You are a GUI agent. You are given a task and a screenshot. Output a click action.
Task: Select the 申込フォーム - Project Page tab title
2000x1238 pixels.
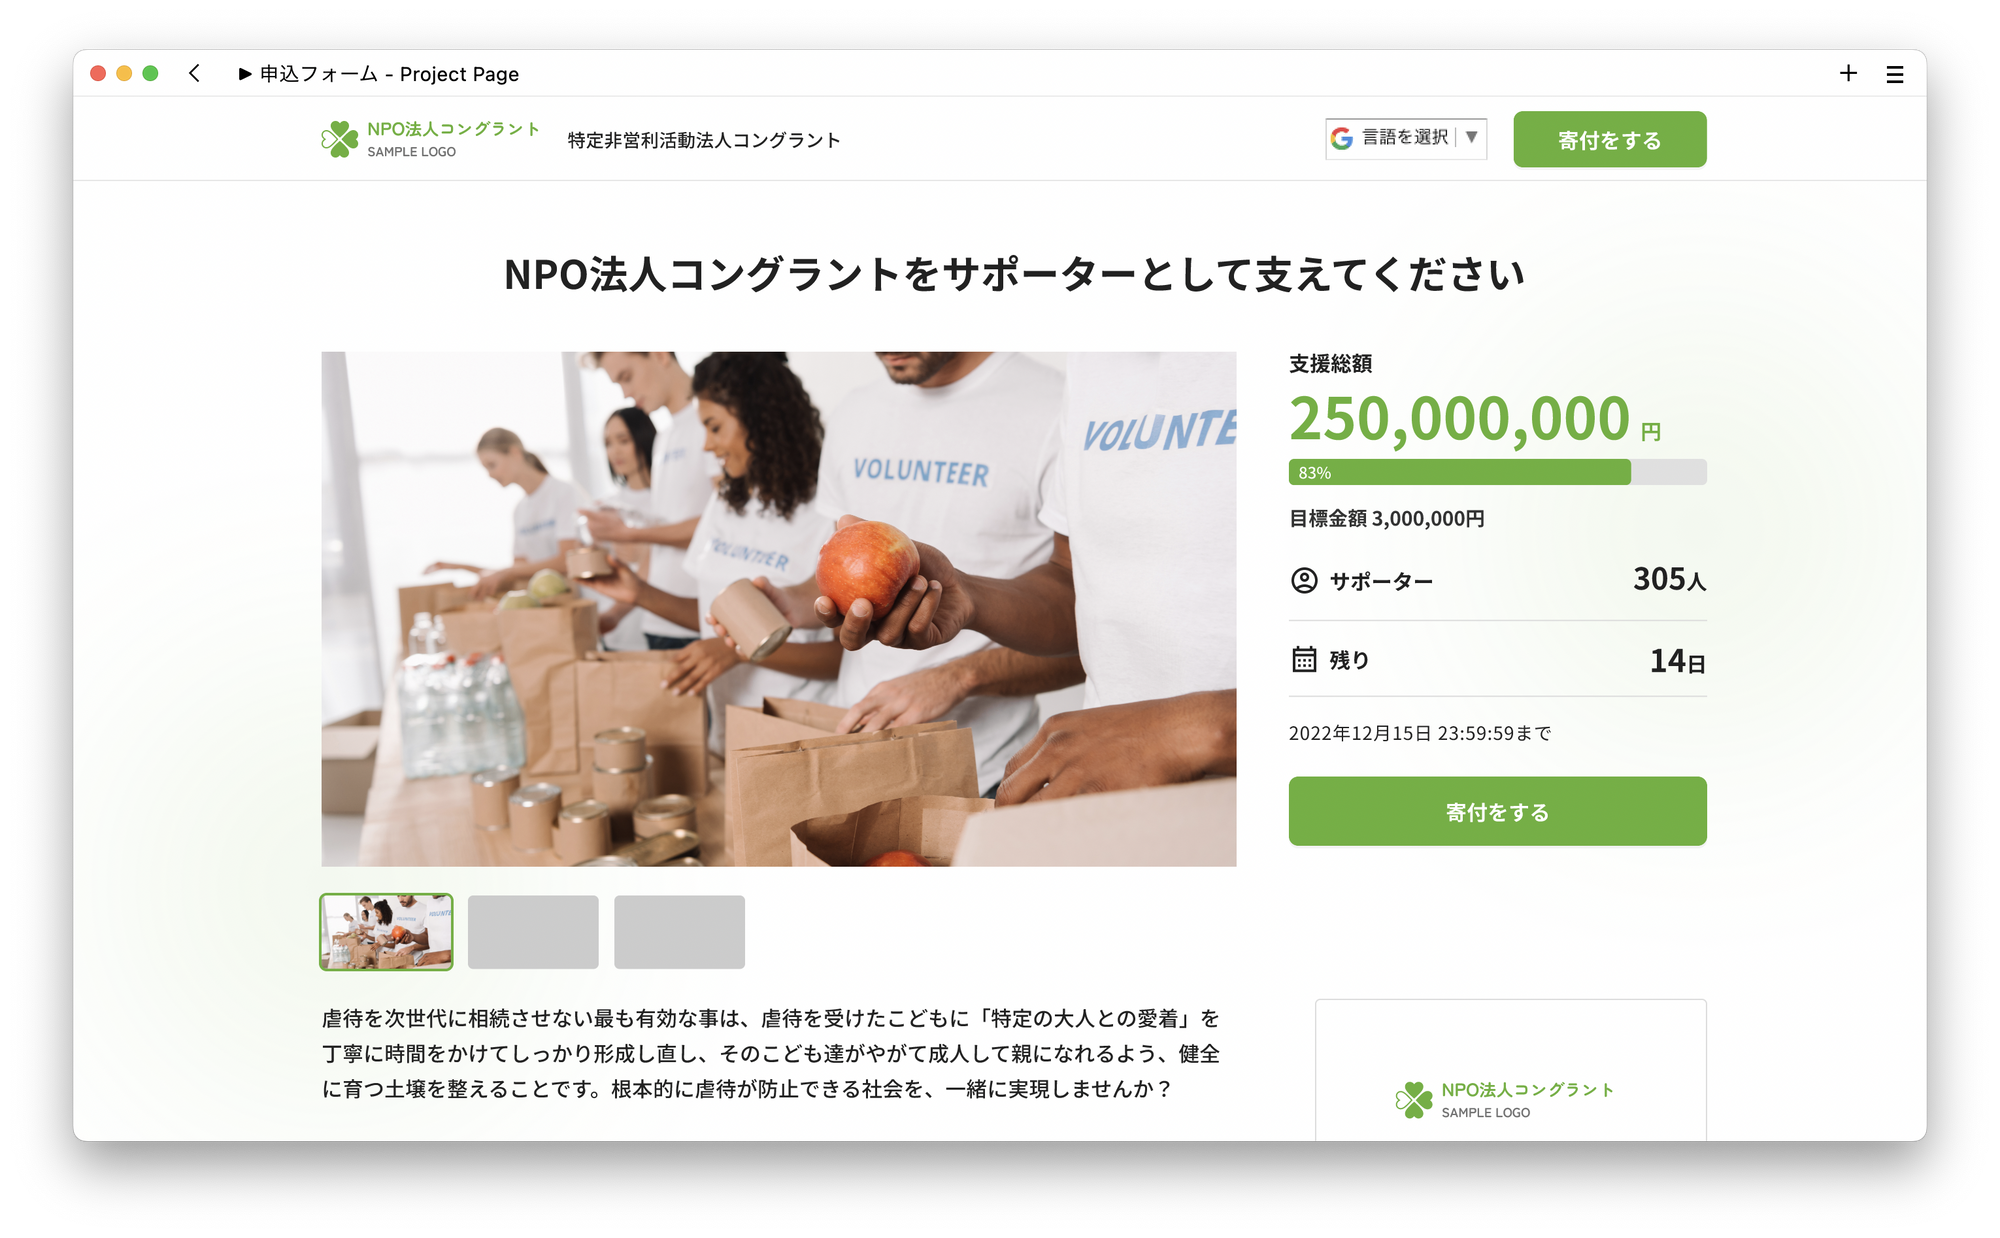point(389,74)
